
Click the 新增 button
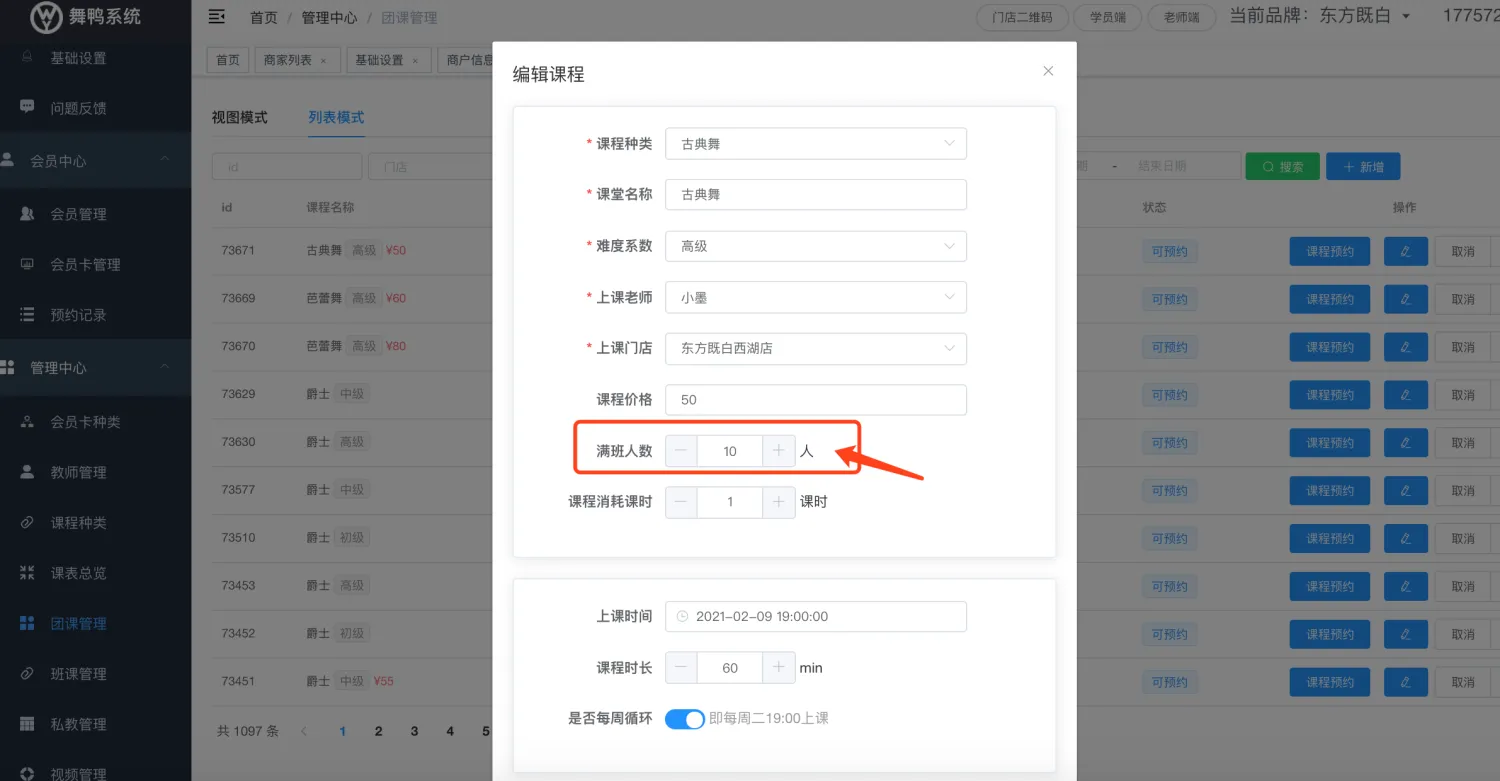[1363, 167]
